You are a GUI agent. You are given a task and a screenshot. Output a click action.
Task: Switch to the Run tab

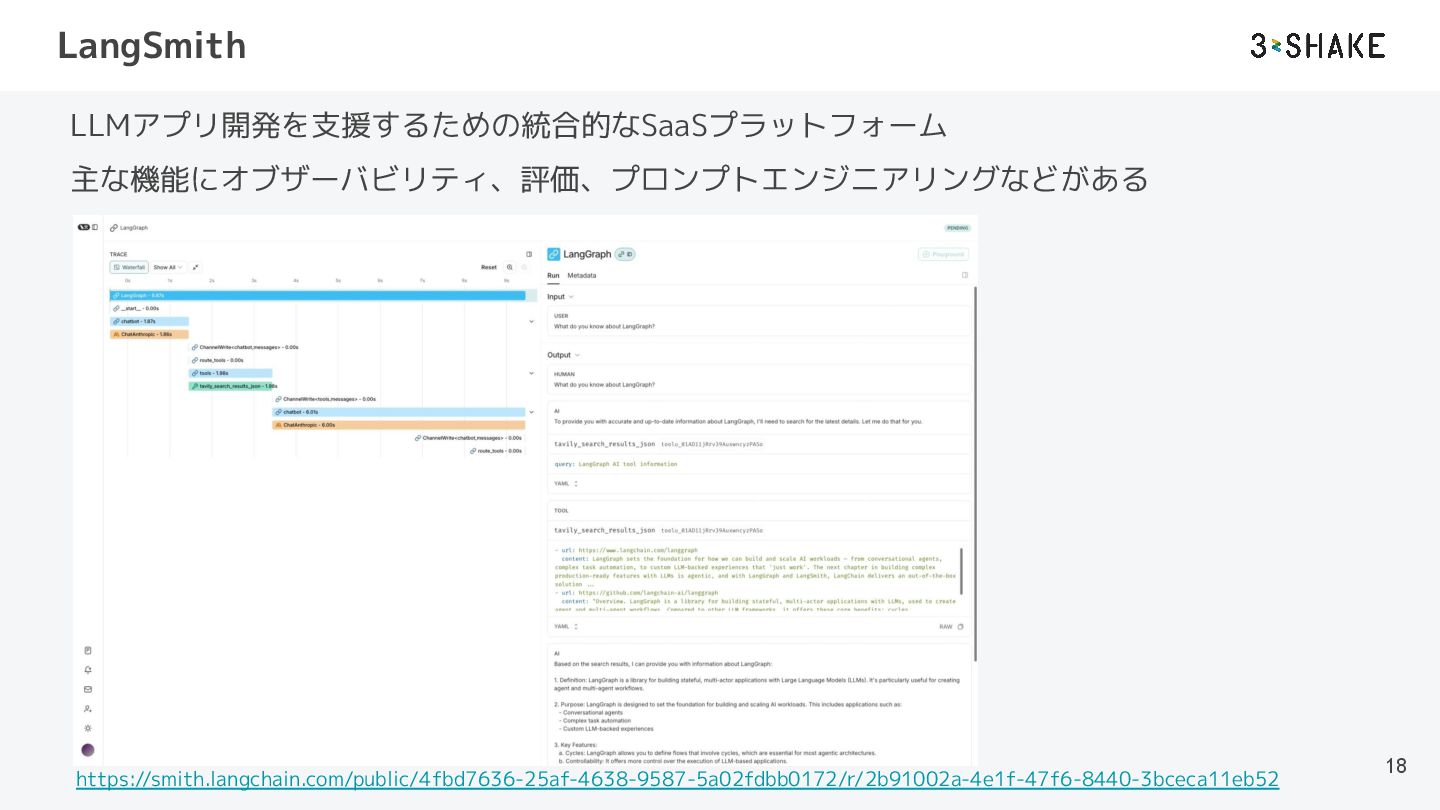pos(553,275)
